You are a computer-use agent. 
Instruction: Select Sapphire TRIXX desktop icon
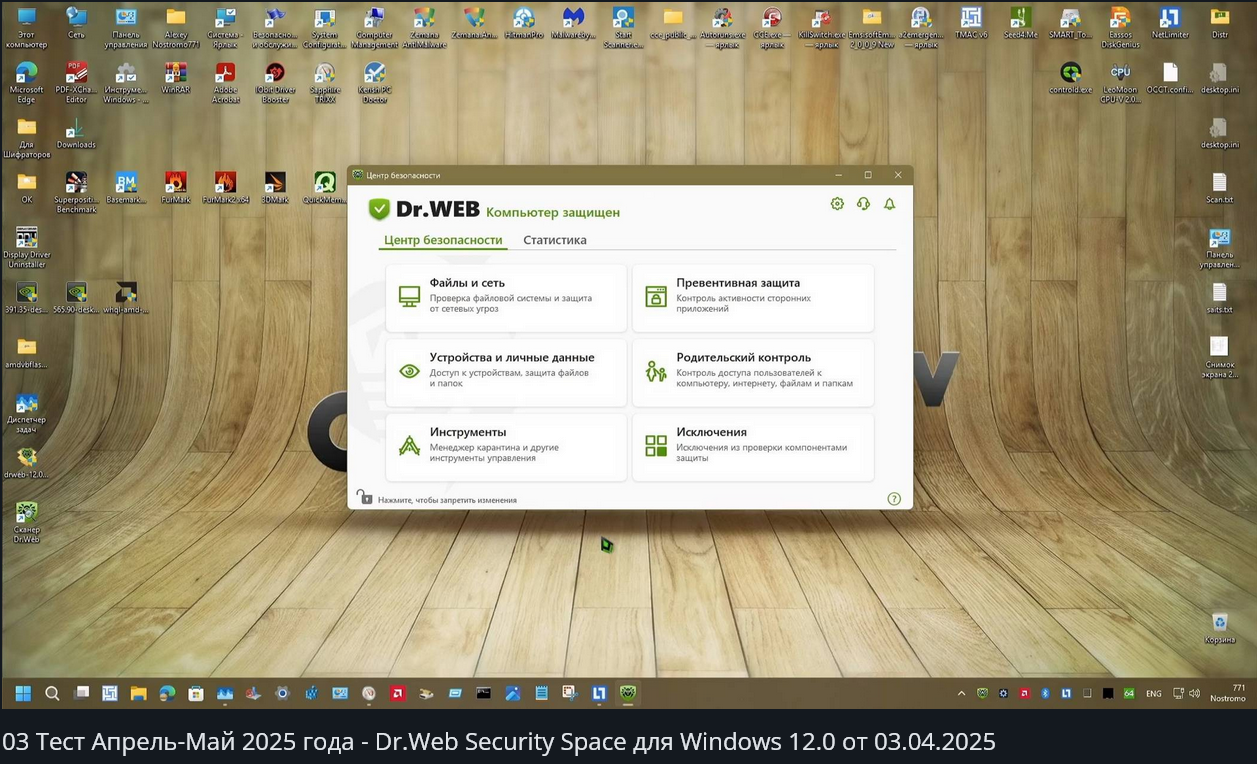[325, 83]
